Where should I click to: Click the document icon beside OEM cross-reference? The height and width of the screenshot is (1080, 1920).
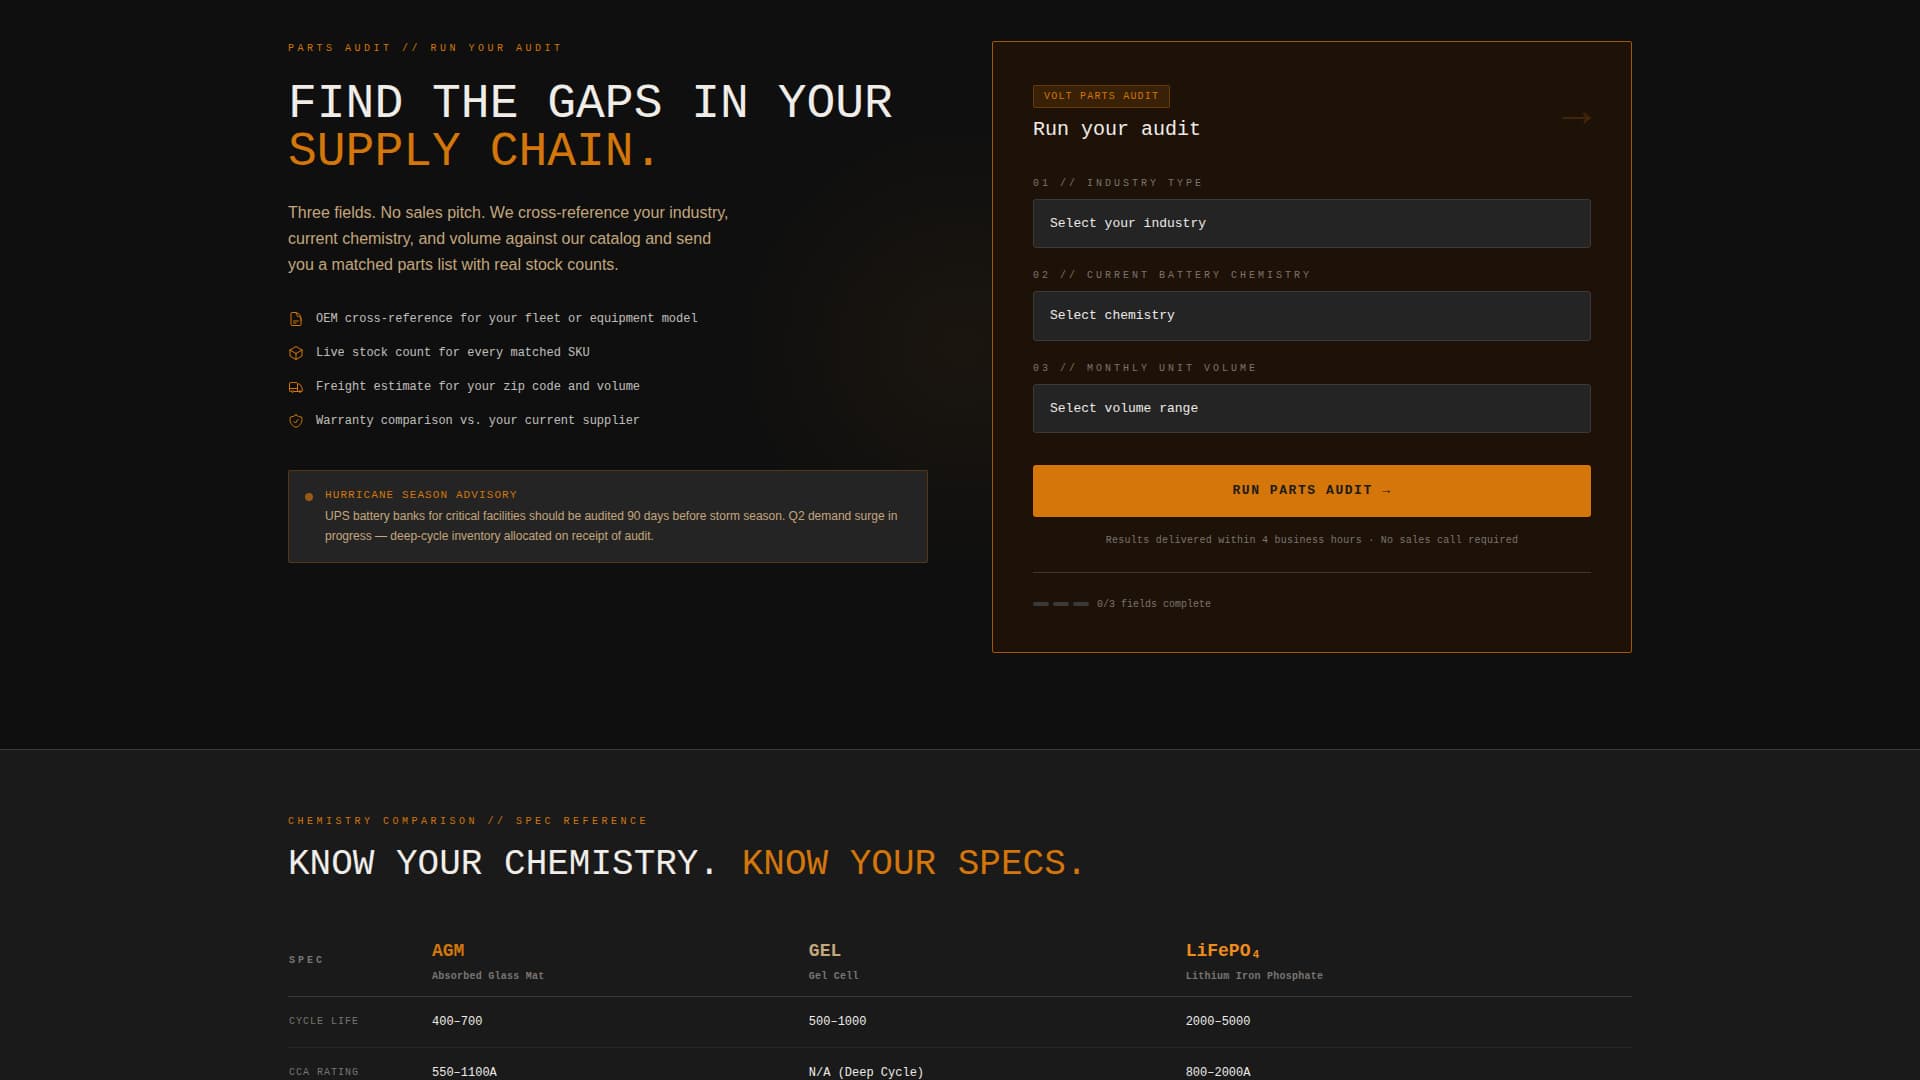296,319
